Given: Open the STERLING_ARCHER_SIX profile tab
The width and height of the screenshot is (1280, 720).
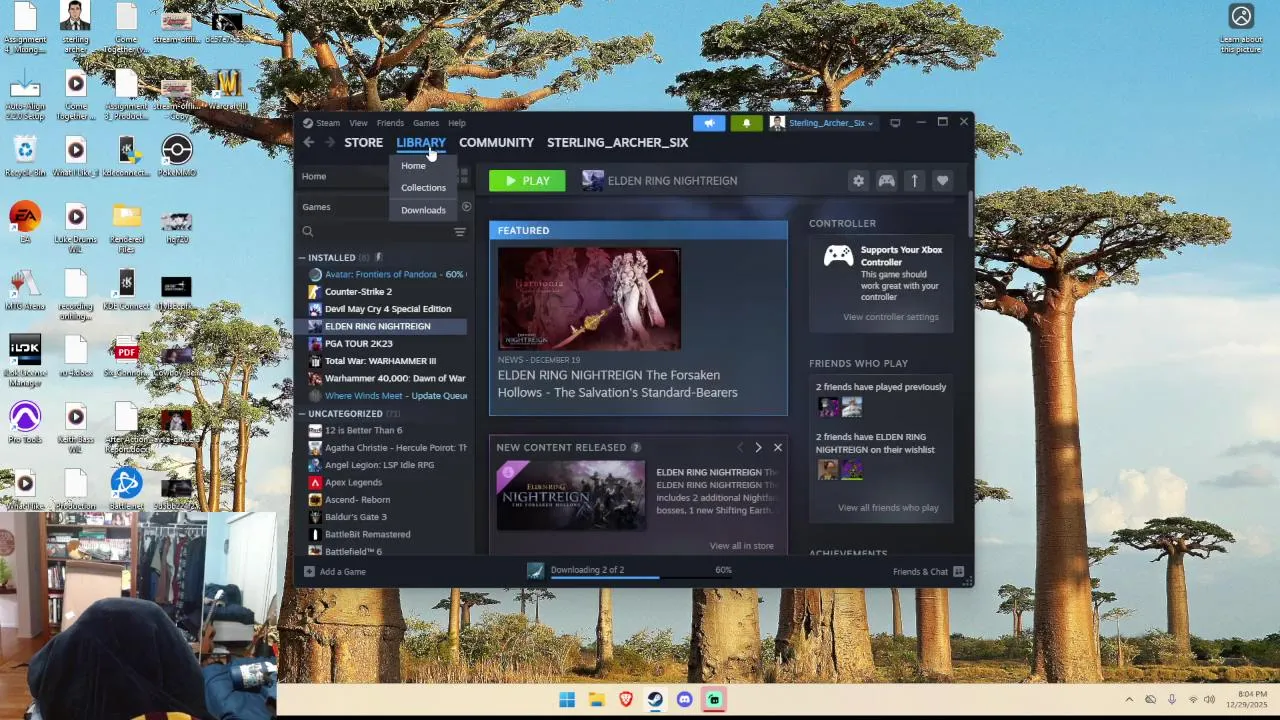Looking at the screenshot, I should coord(617,143).
